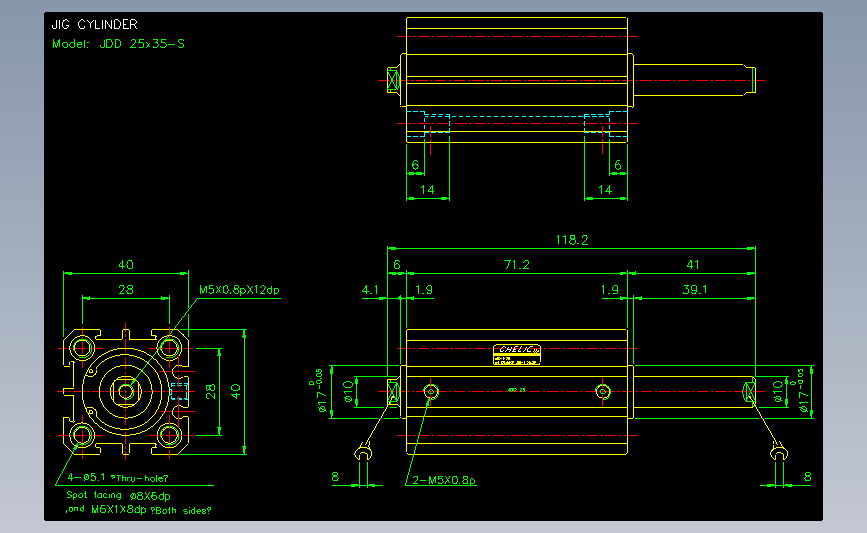Screen dimensions: 867x533
Task: Select the vertical 28 hole-spacing dimension
Action: [x=211, y=391]
